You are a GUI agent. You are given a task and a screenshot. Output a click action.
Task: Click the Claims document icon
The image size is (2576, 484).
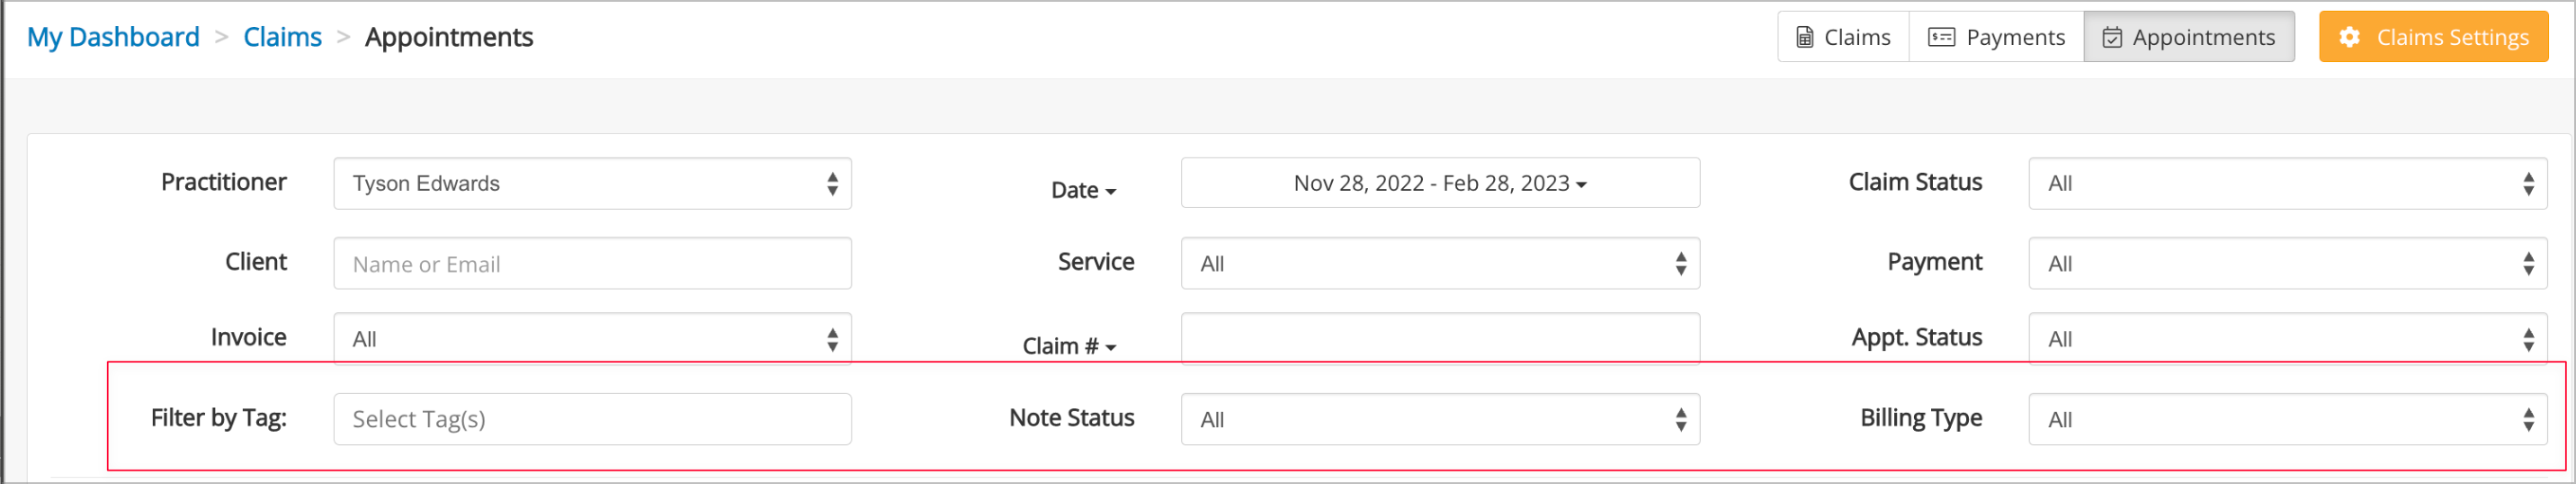click(x=1805, y=37)
